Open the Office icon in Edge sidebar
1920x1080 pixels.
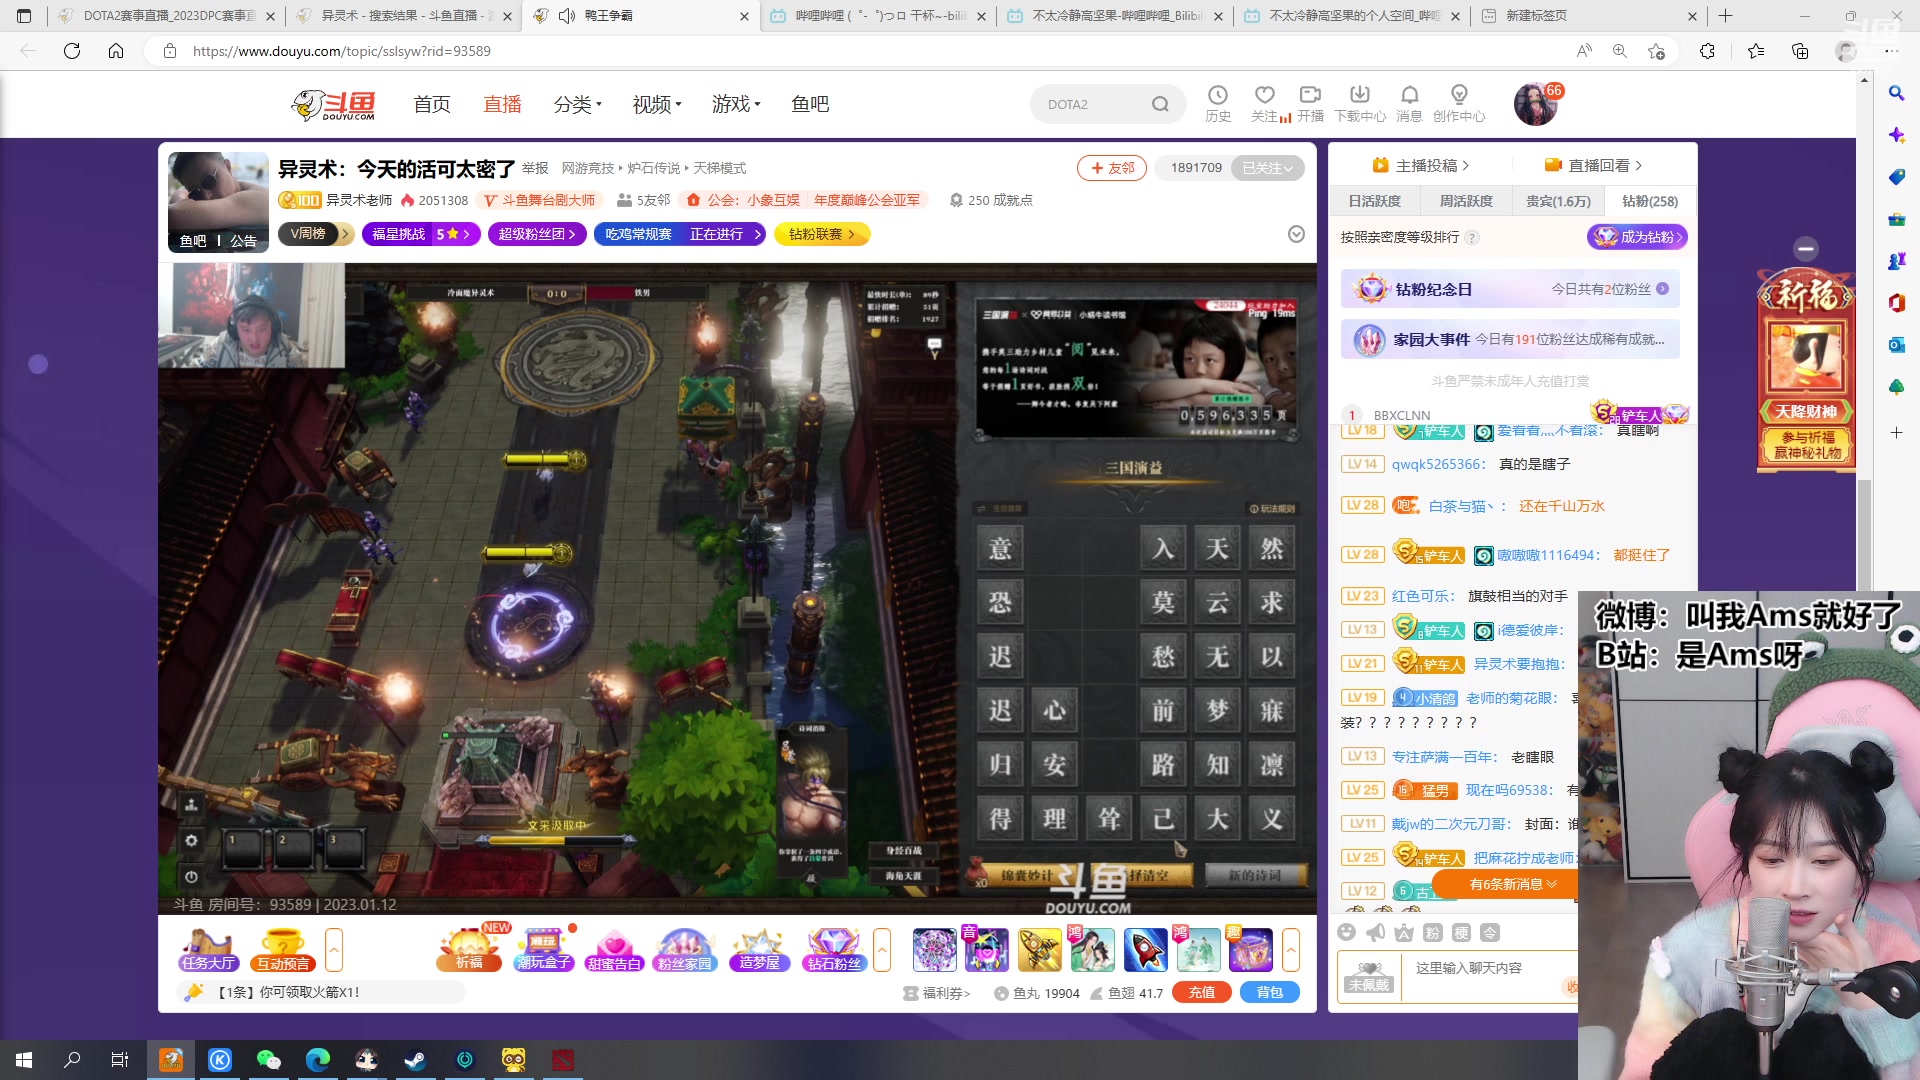[1896, 303]
